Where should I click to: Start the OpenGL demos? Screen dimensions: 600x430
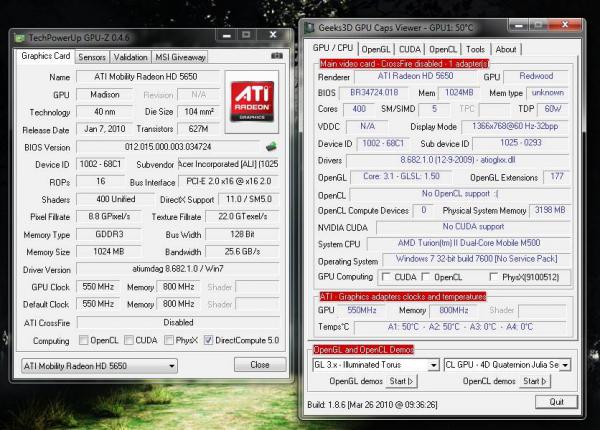pyautogui.click(x=400, y=382)
